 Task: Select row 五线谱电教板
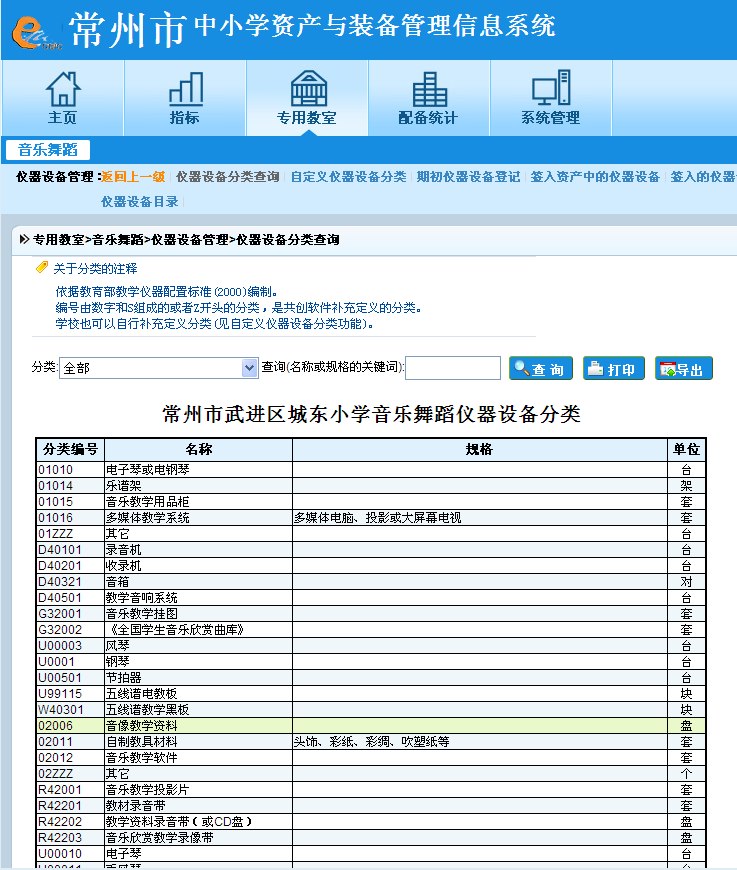coord(371,694)
